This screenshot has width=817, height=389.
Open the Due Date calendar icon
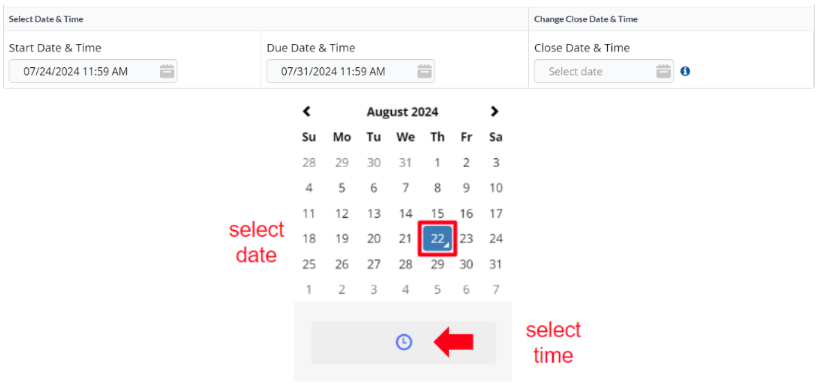point(425,71)
